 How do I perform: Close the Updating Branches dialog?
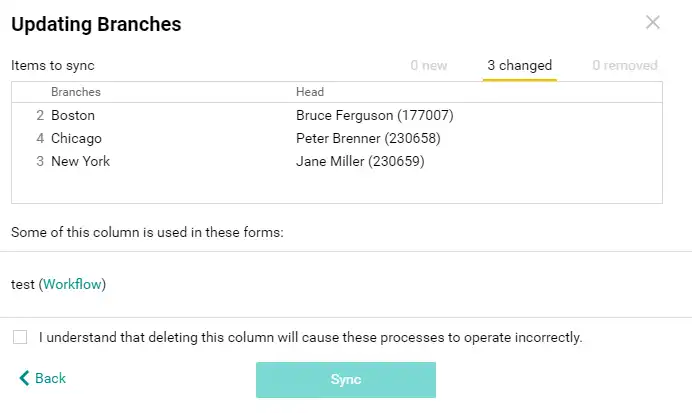pyautogui.click(x=652, y=22)
